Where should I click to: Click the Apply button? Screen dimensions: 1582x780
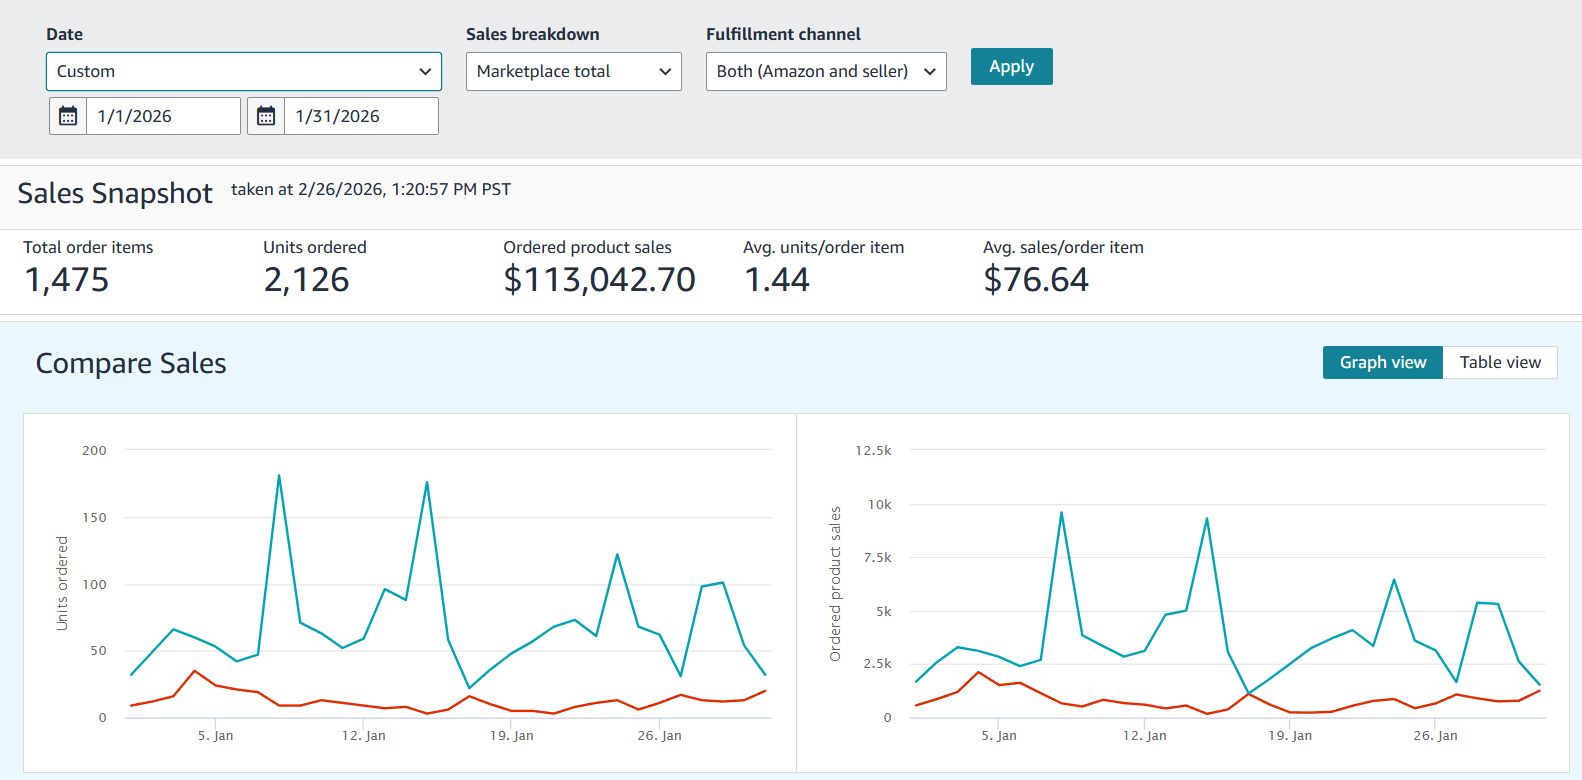pos(1011,67)
